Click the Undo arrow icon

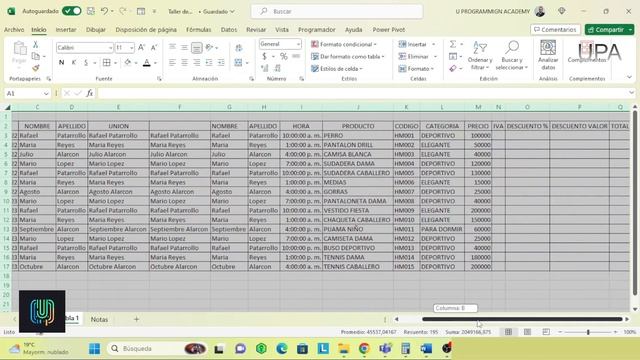coord(104,11)
